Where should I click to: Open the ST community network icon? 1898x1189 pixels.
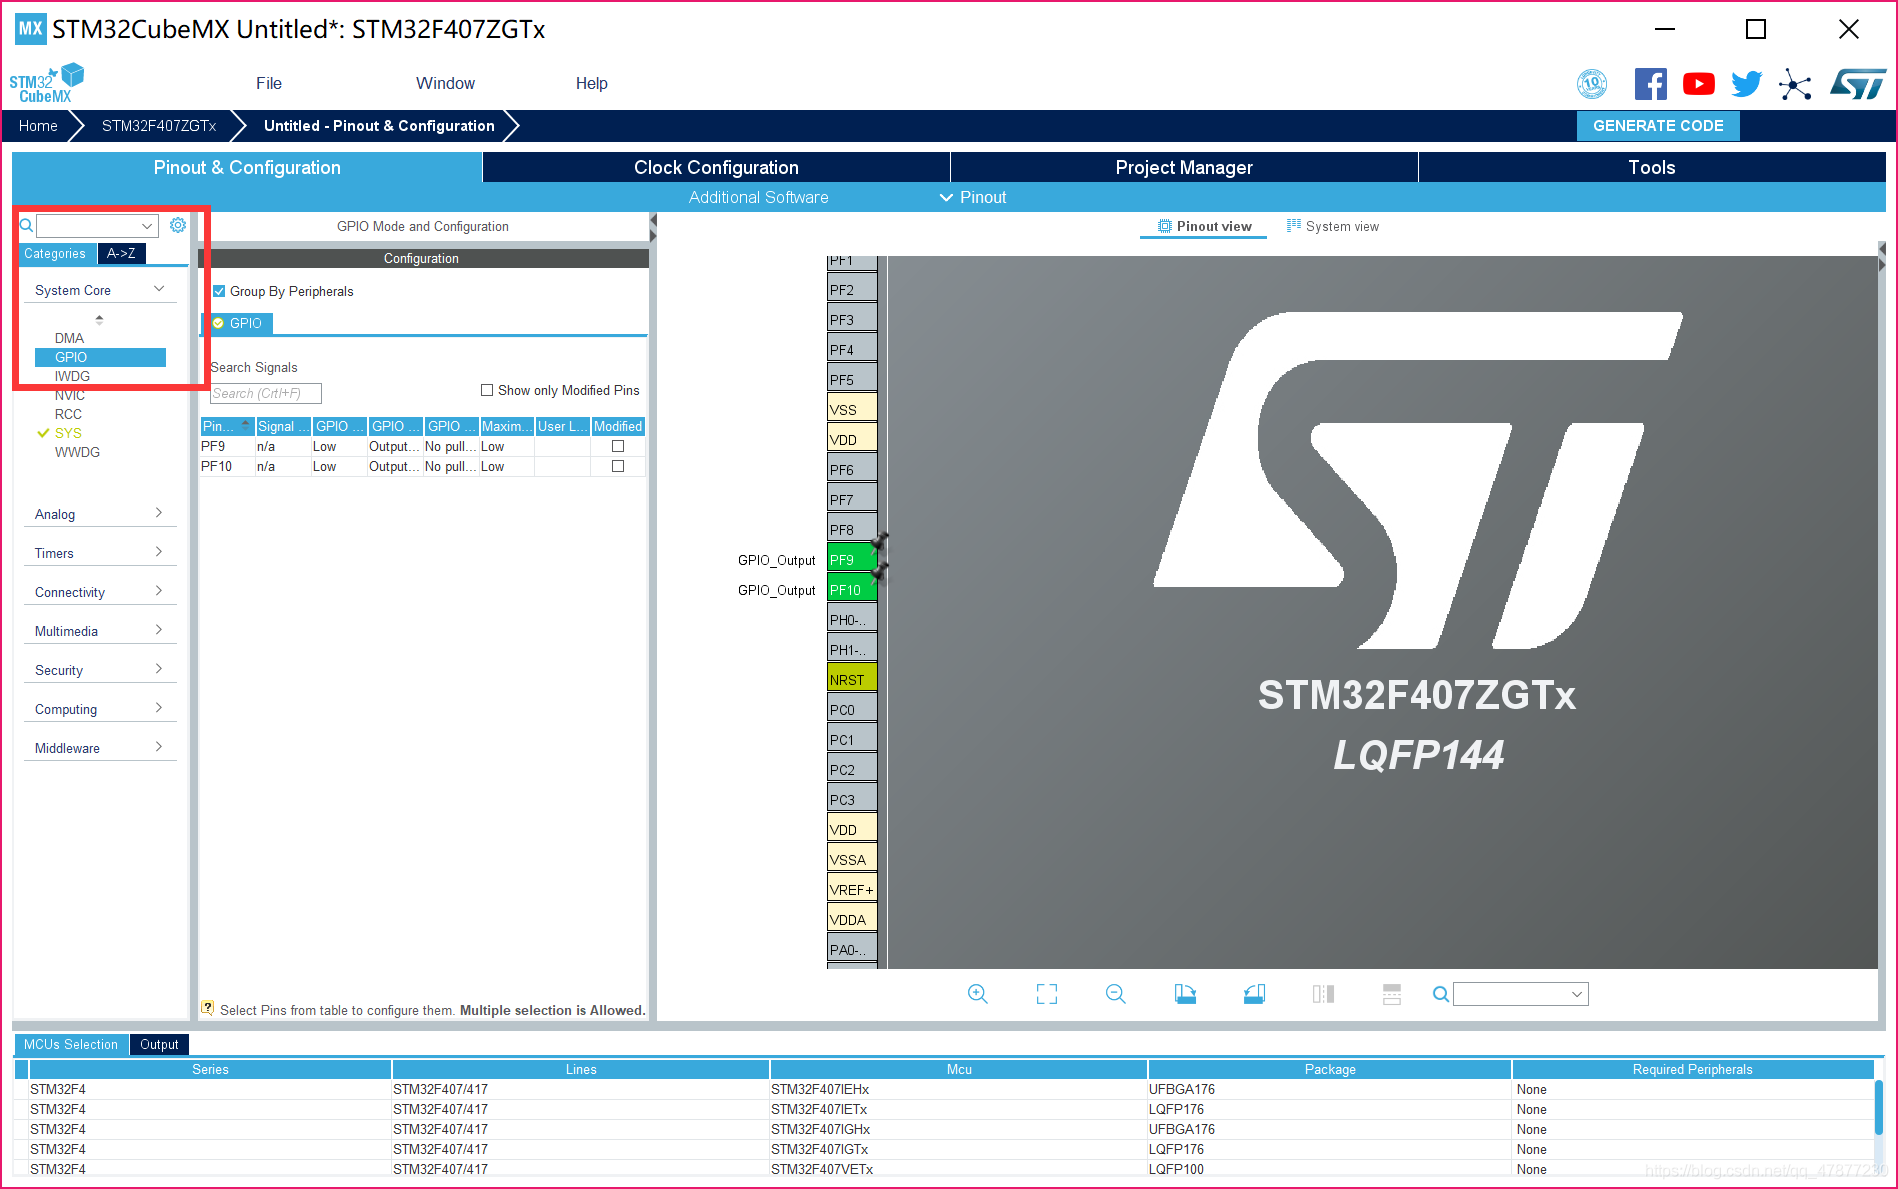(1795, 84)
